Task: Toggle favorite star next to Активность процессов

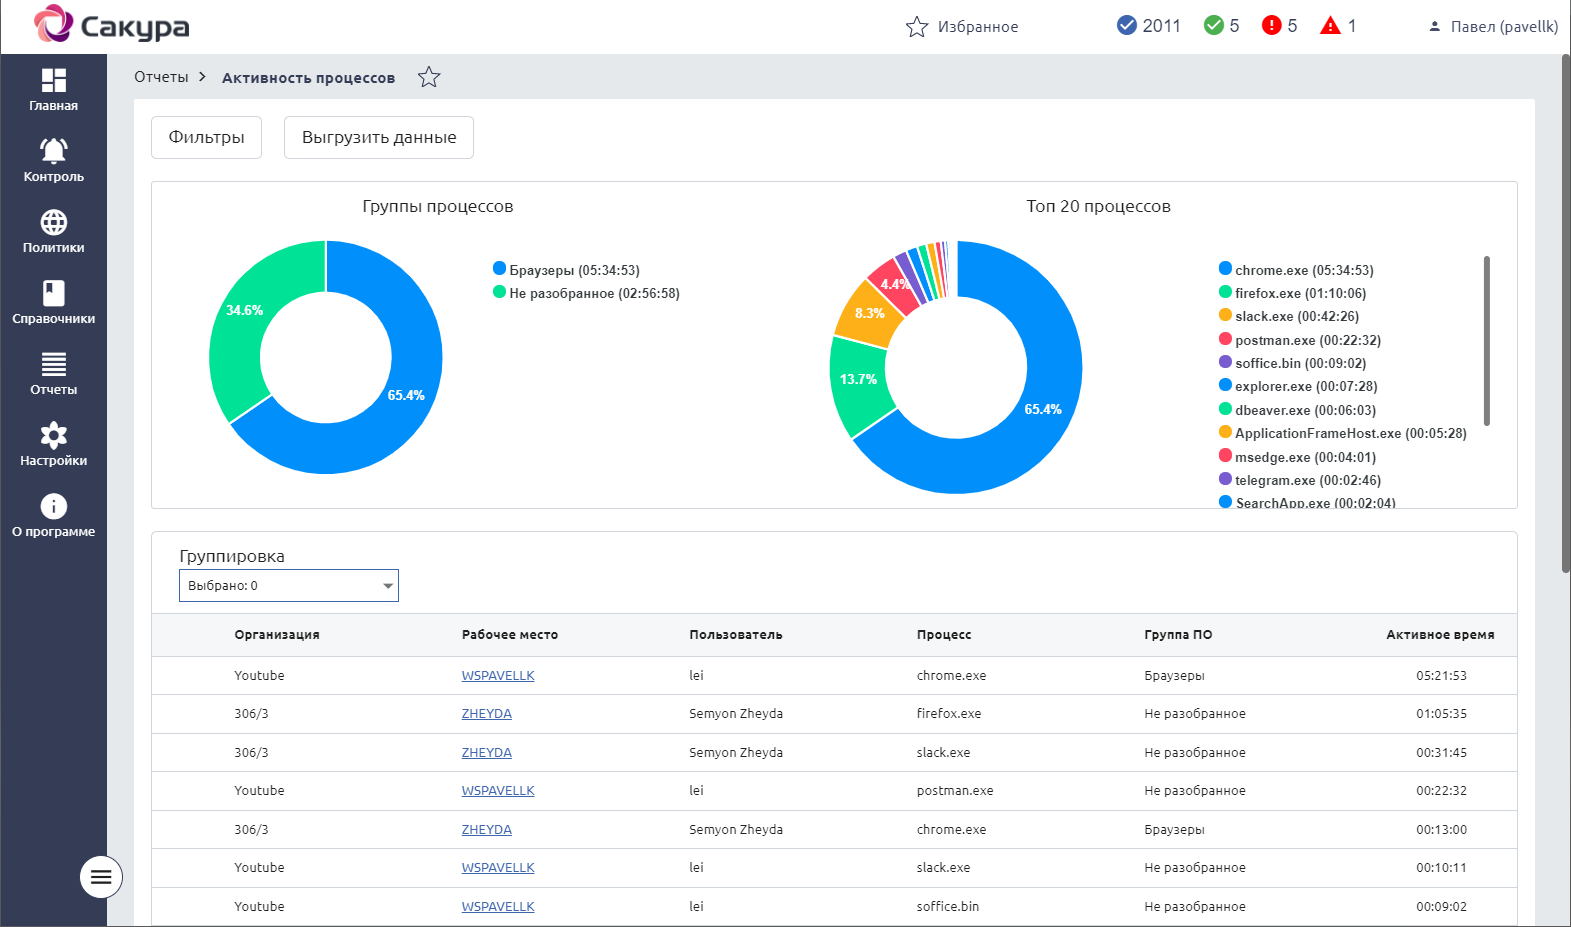Action: point(429,77)
